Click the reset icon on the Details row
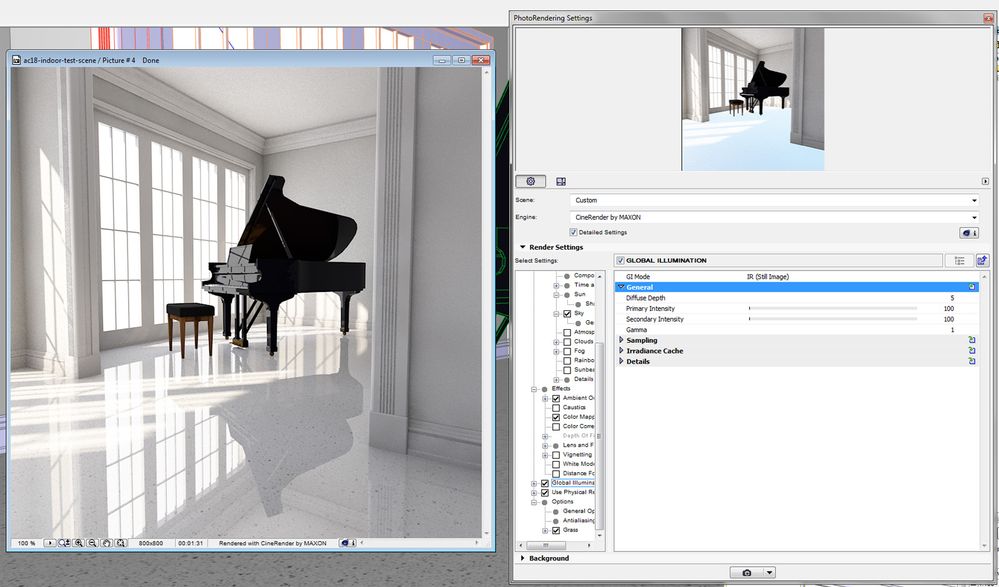999x587 pixels. [x=972, y=361]
